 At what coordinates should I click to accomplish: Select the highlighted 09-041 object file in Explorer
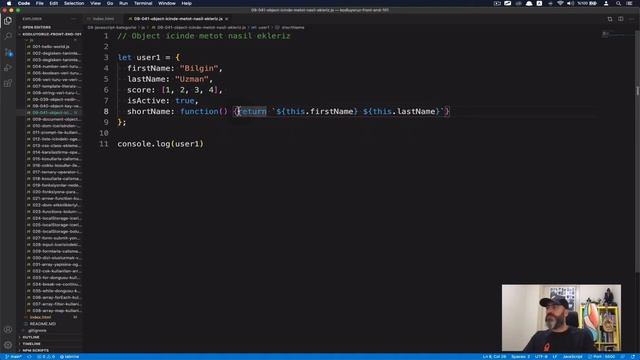pos(51,113)
